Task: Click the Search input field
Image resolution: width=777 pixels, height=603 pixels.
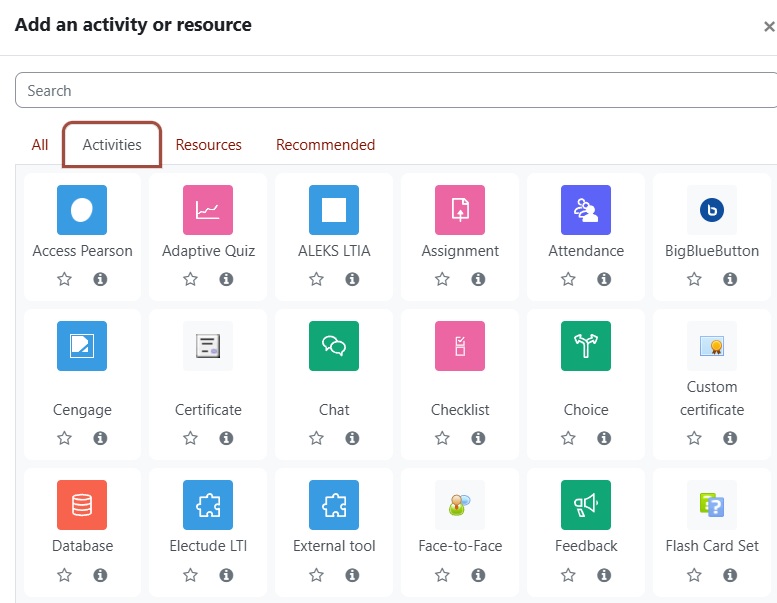Action: click(395, 91)
